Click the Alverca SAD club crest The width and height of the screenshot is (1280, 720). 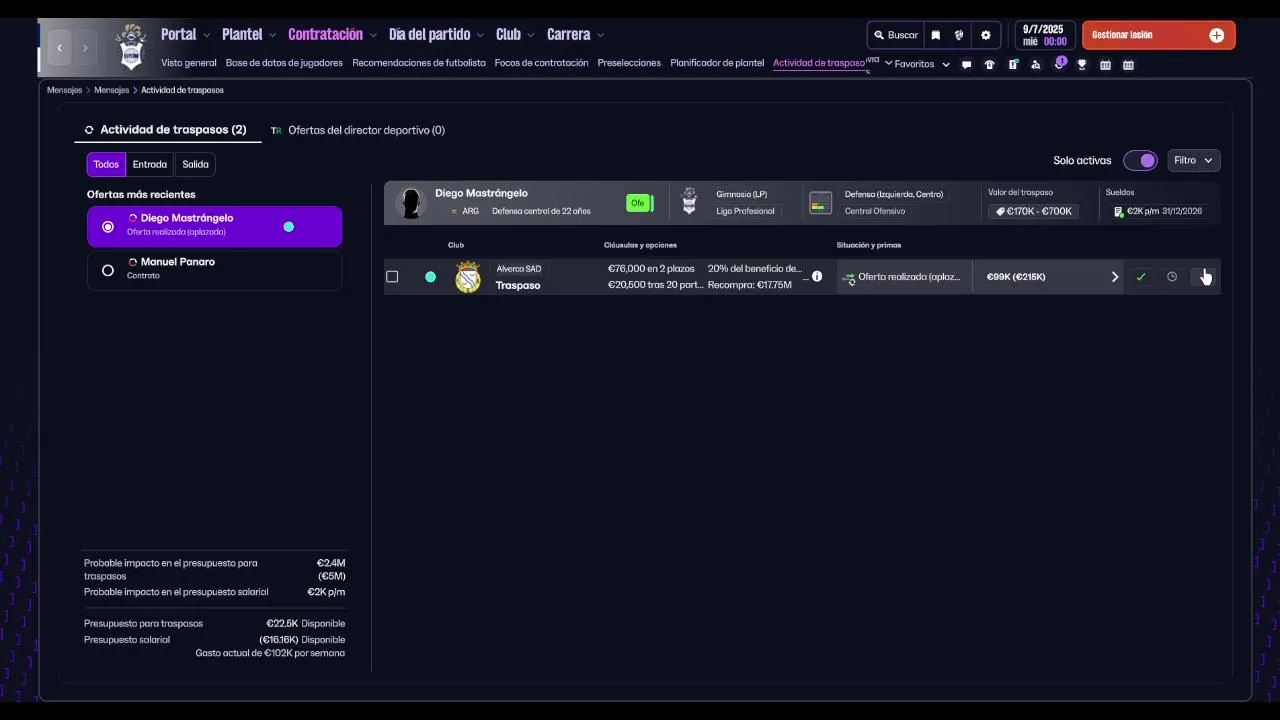pyautogui.click(x=468, y=277)
